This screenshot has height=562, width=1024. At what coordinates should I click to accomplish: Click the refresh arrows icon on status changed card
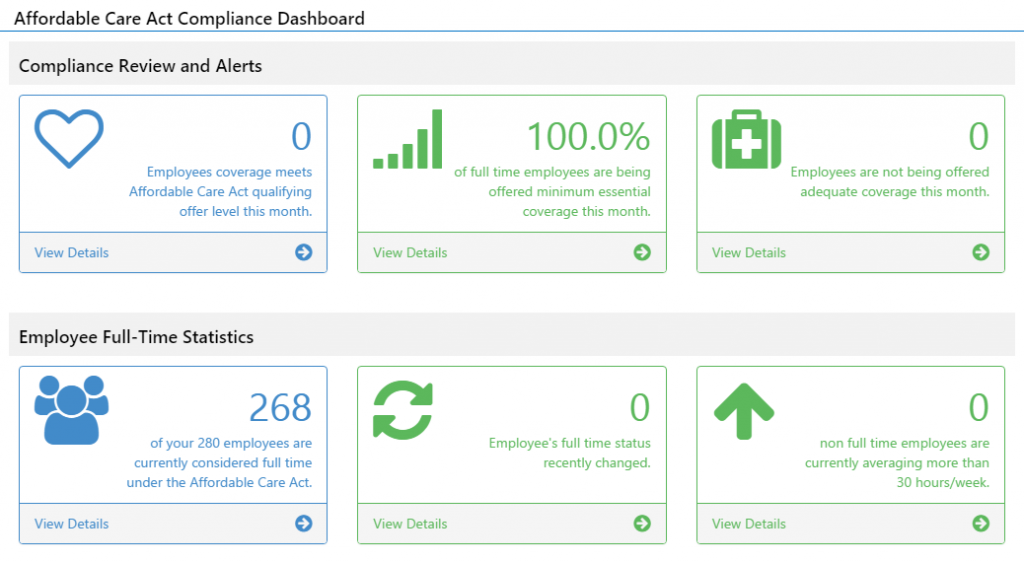(403, 410)
